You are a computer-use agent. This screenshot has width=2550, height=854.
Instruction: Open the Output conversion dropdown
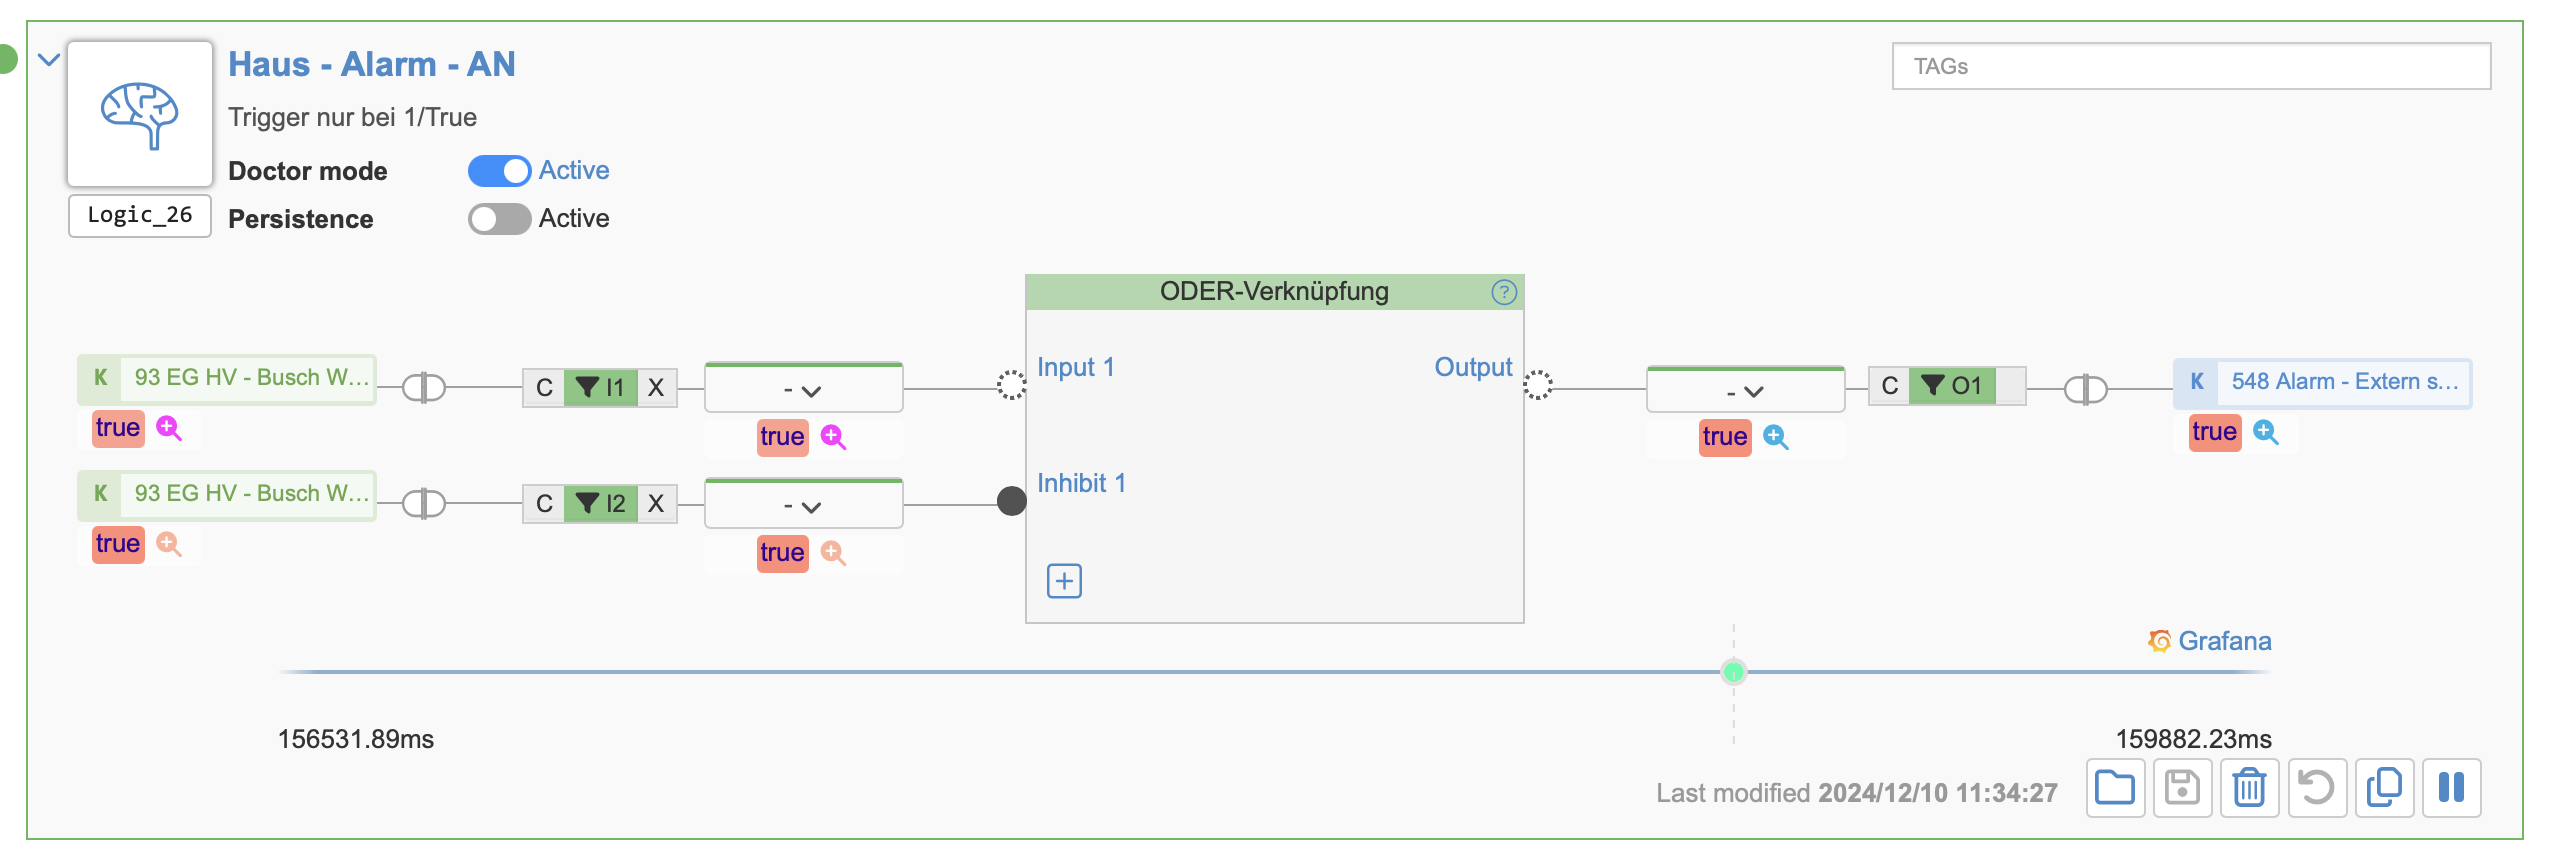point(1745,391)
